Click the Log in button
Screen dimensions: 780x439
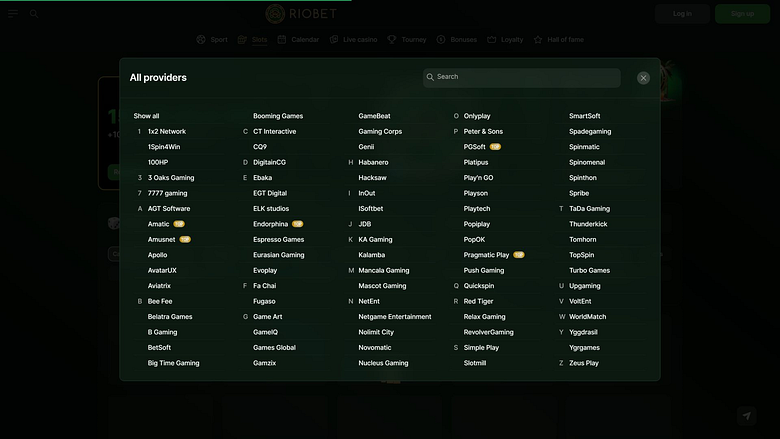(x=682, y=14)
